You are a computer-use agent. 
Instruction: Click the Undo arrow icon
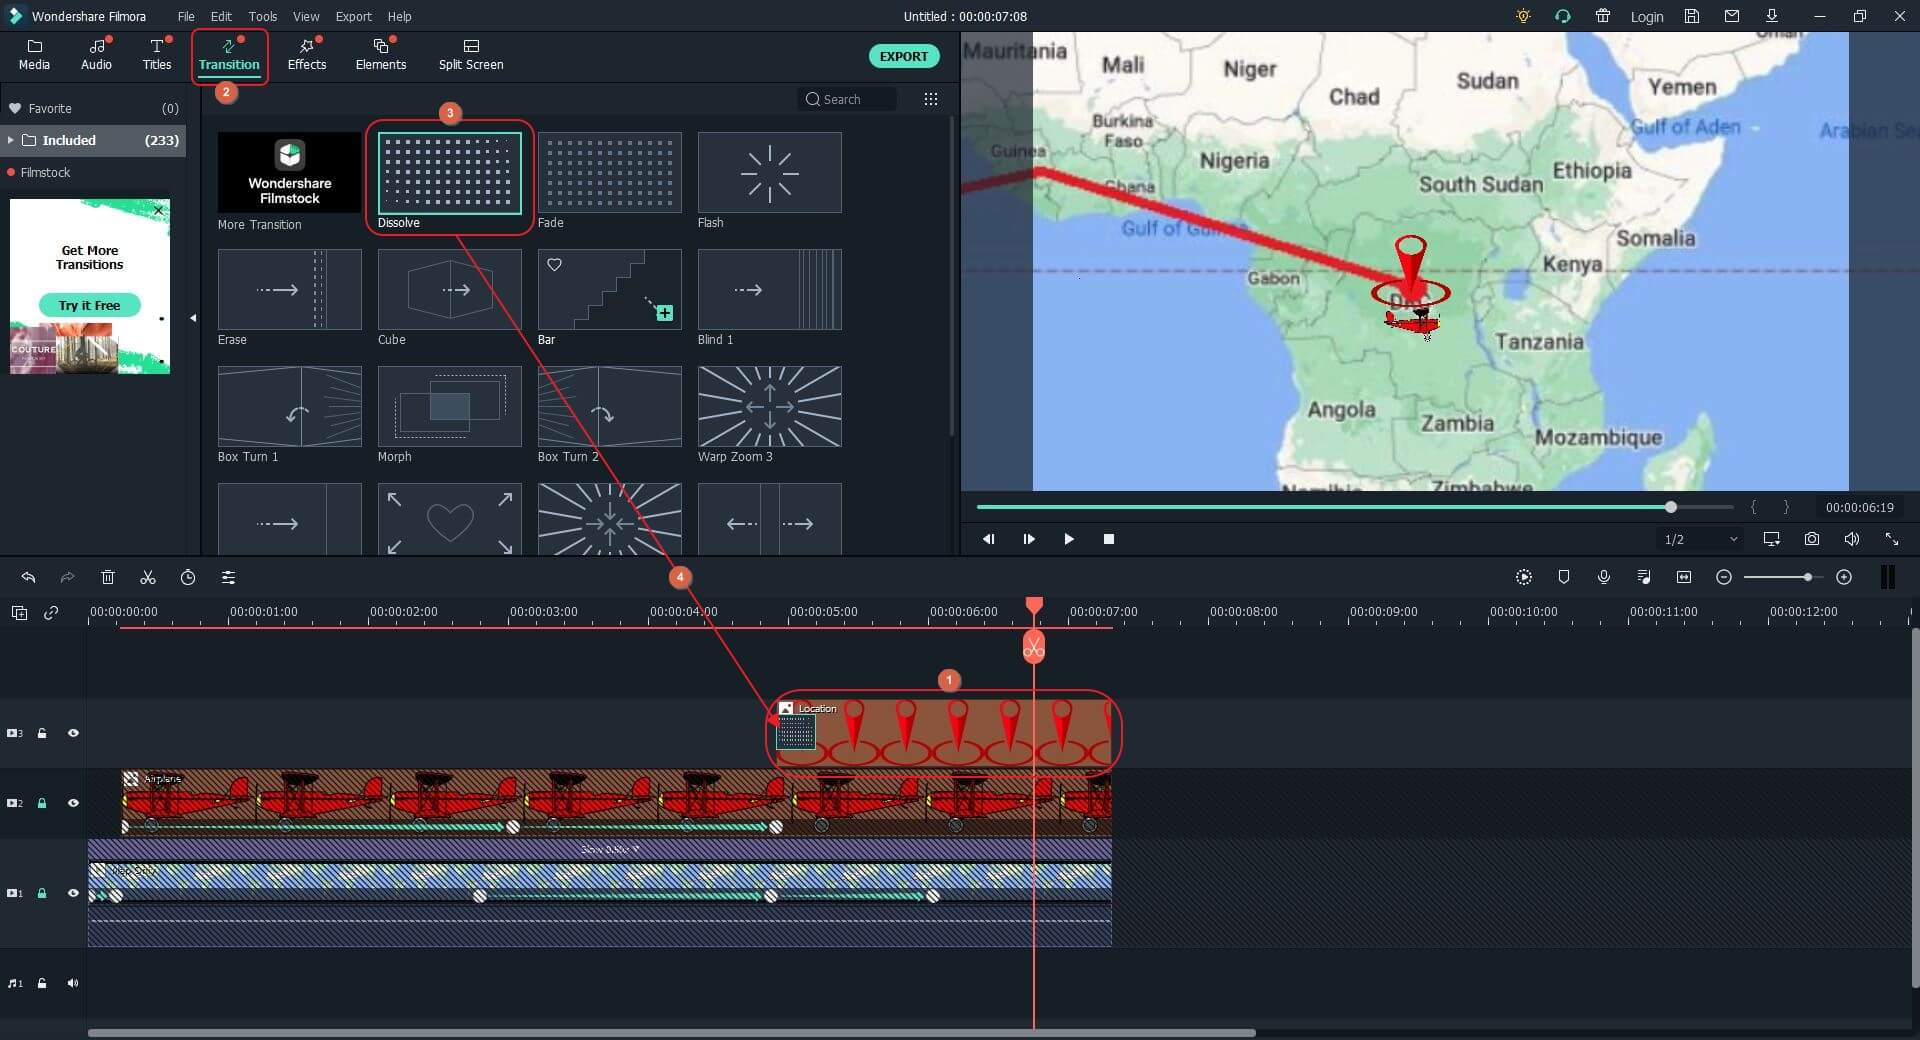coord(28,577)
